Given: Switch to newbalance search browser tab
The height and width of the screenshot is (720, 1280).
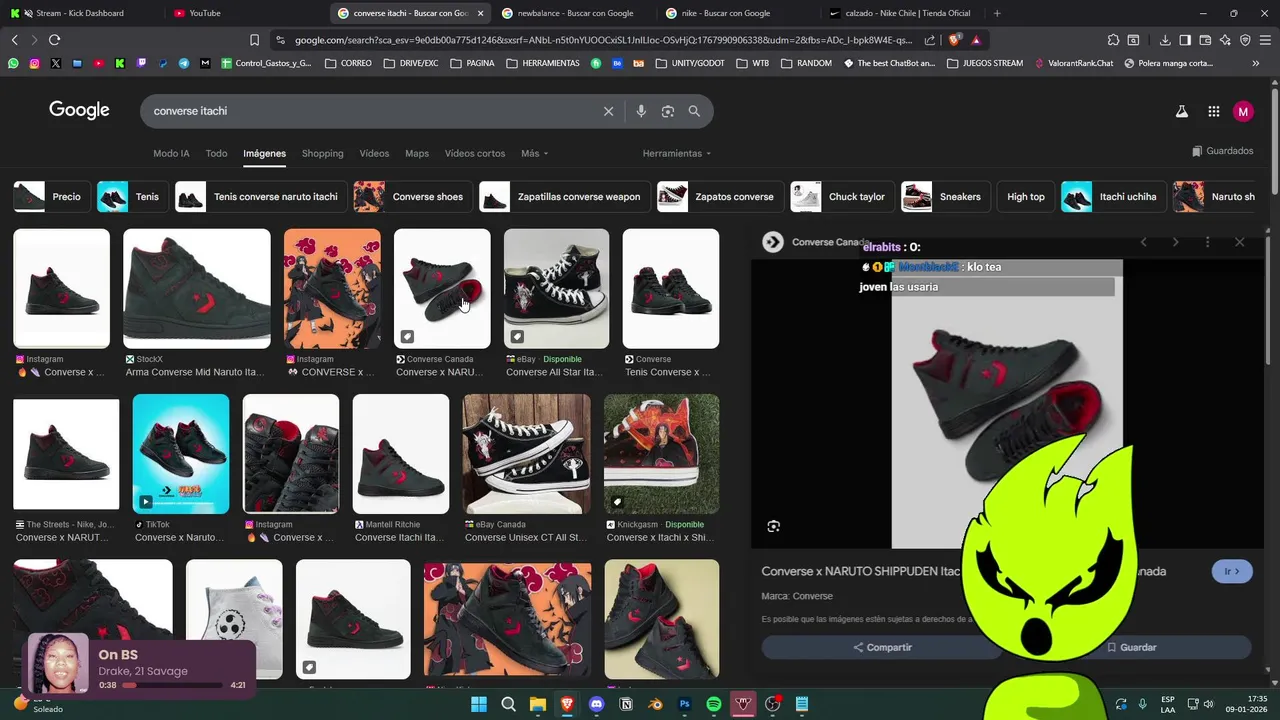Looking at the screenshot, I should (x=575, y=13).
